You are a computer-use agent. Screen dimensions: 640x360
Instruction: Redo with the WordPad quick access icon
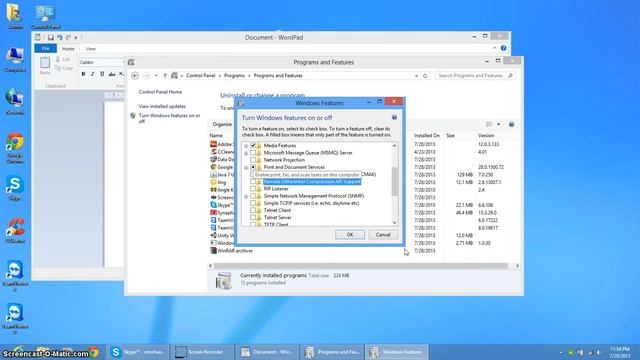tap(68, 38)
